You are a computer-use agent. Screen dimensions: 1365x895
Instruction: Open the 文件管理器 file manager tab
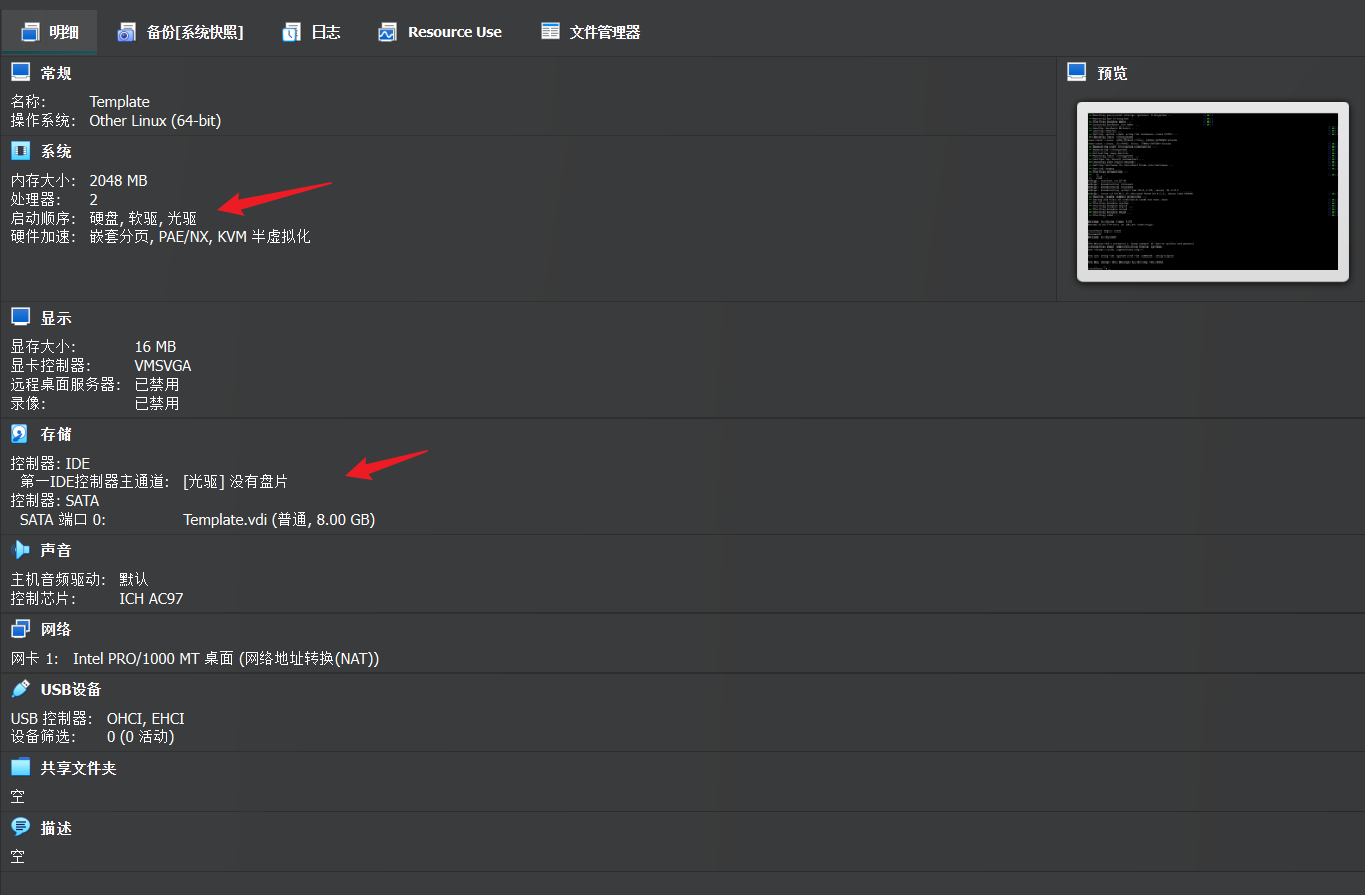point(591,32)
